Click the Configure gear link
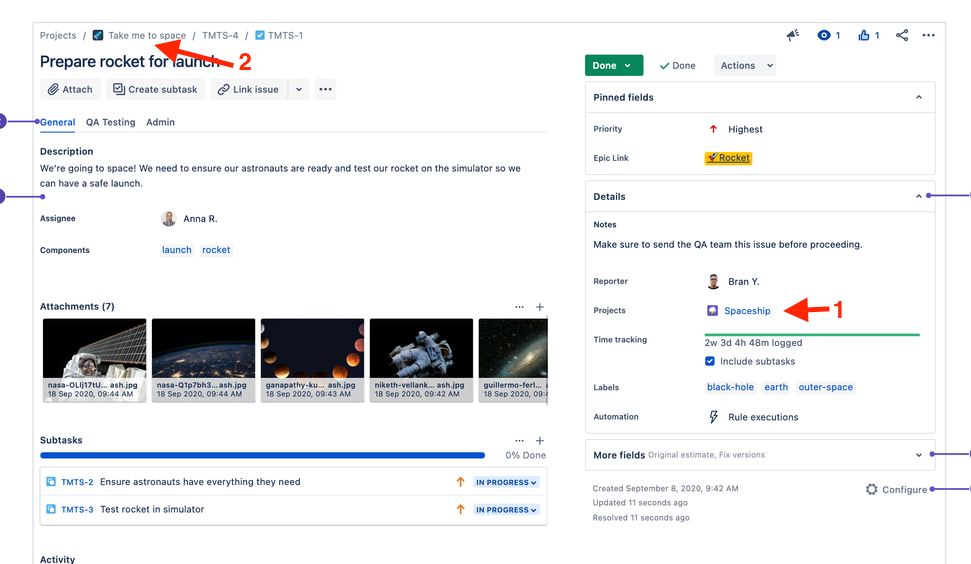Viewport: 971px width, 564px height. 896,489
